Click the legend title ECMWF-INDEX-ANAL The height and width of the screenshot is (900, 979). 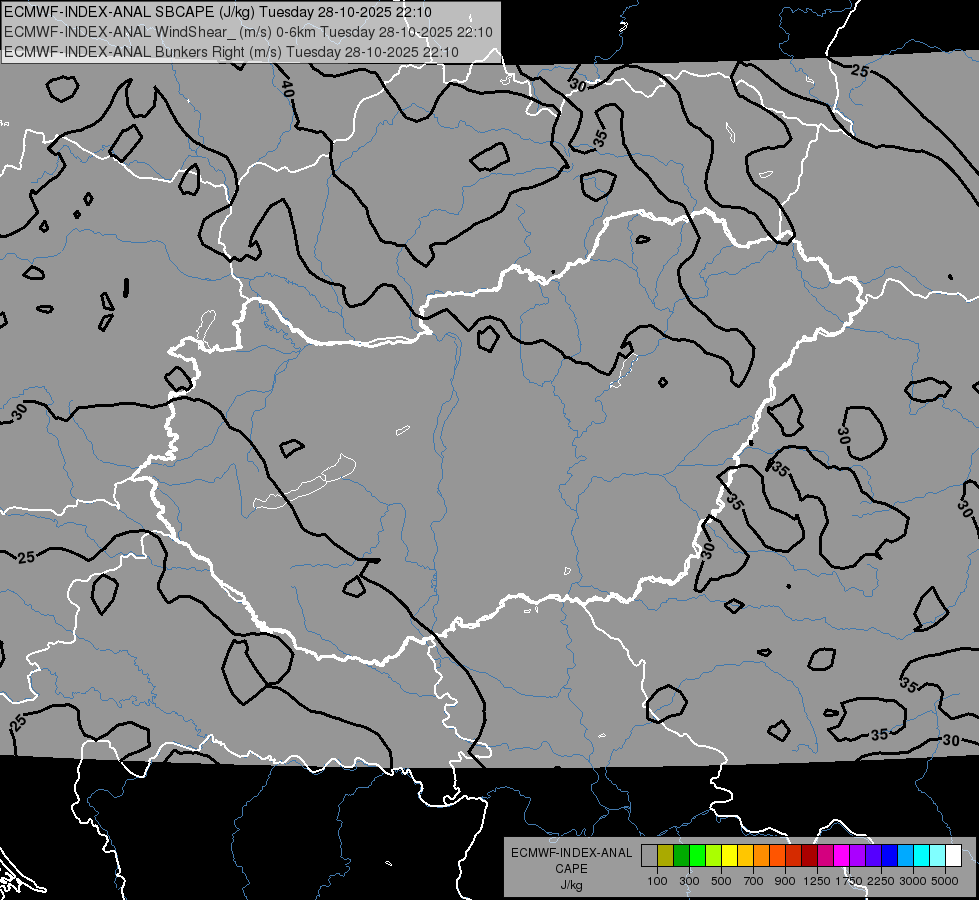(571, 853)
